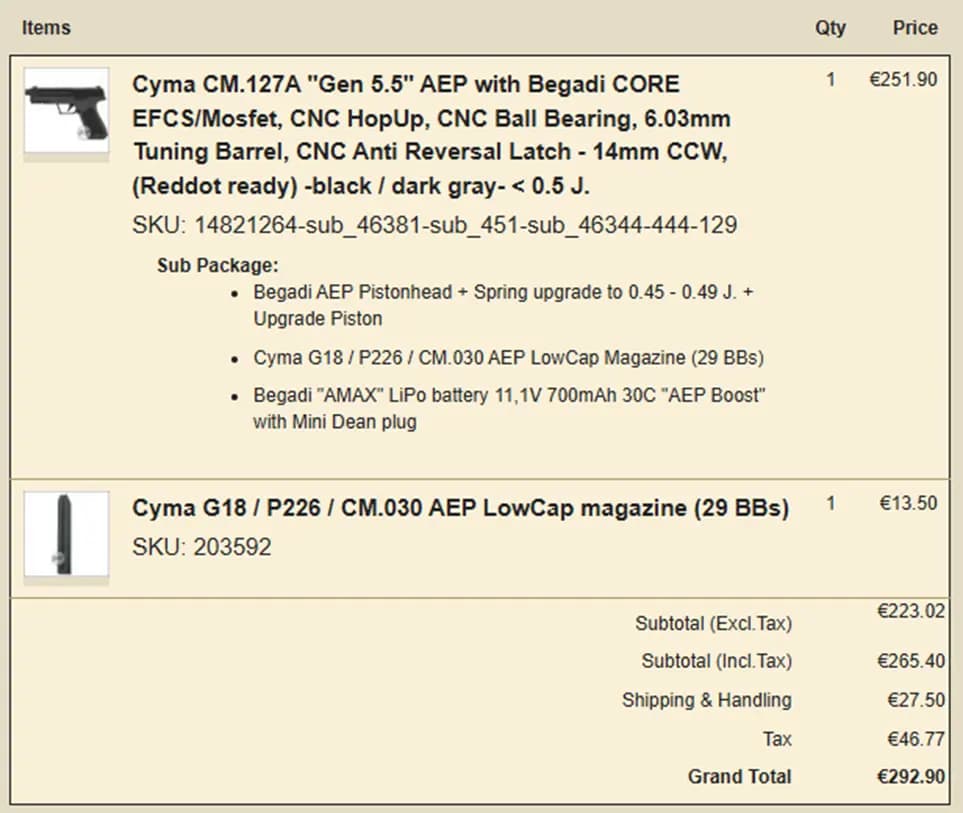Click the Sub Package label
The width and height of the screenshot is (963, 813).
tap(217, 266)
